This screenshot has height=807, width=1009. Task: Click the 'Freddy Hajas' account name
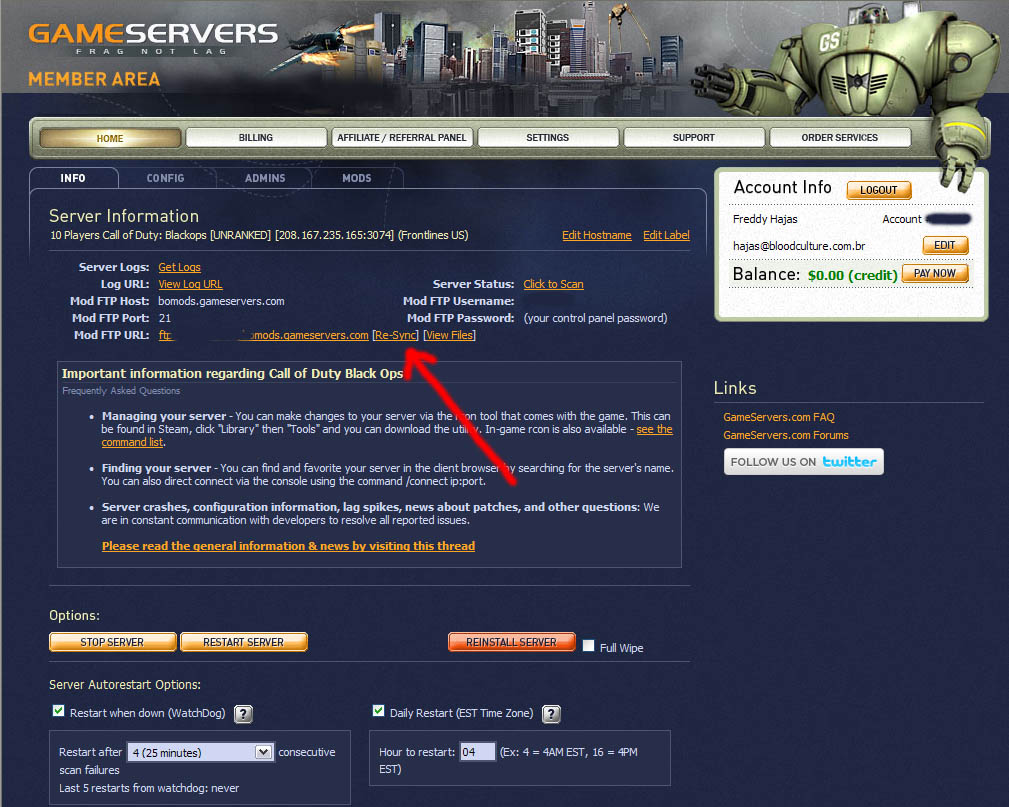[x=765, y=219]
